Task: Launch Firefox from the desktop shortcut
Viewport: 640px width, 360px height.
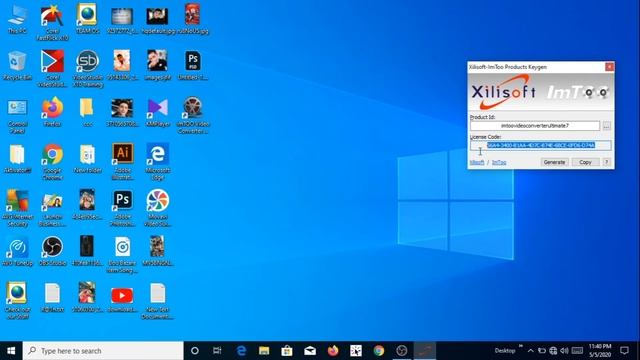Action: click(52, 112)
